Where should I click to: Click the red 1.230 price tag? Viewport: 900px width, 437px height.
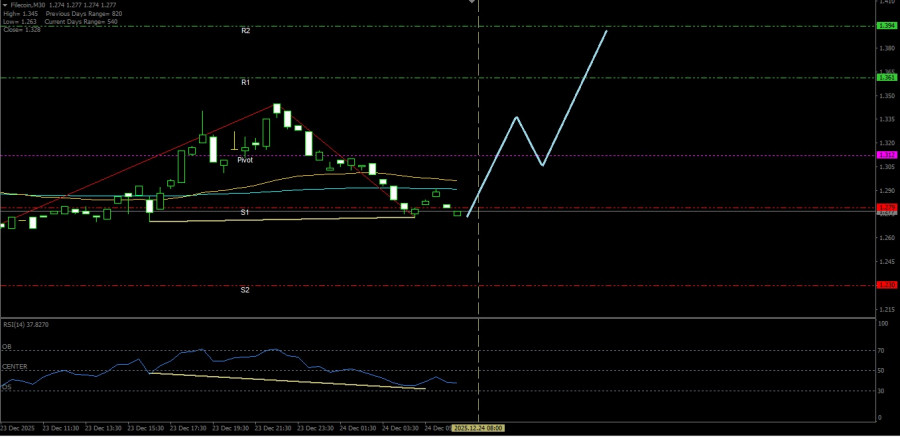point(886,285)
